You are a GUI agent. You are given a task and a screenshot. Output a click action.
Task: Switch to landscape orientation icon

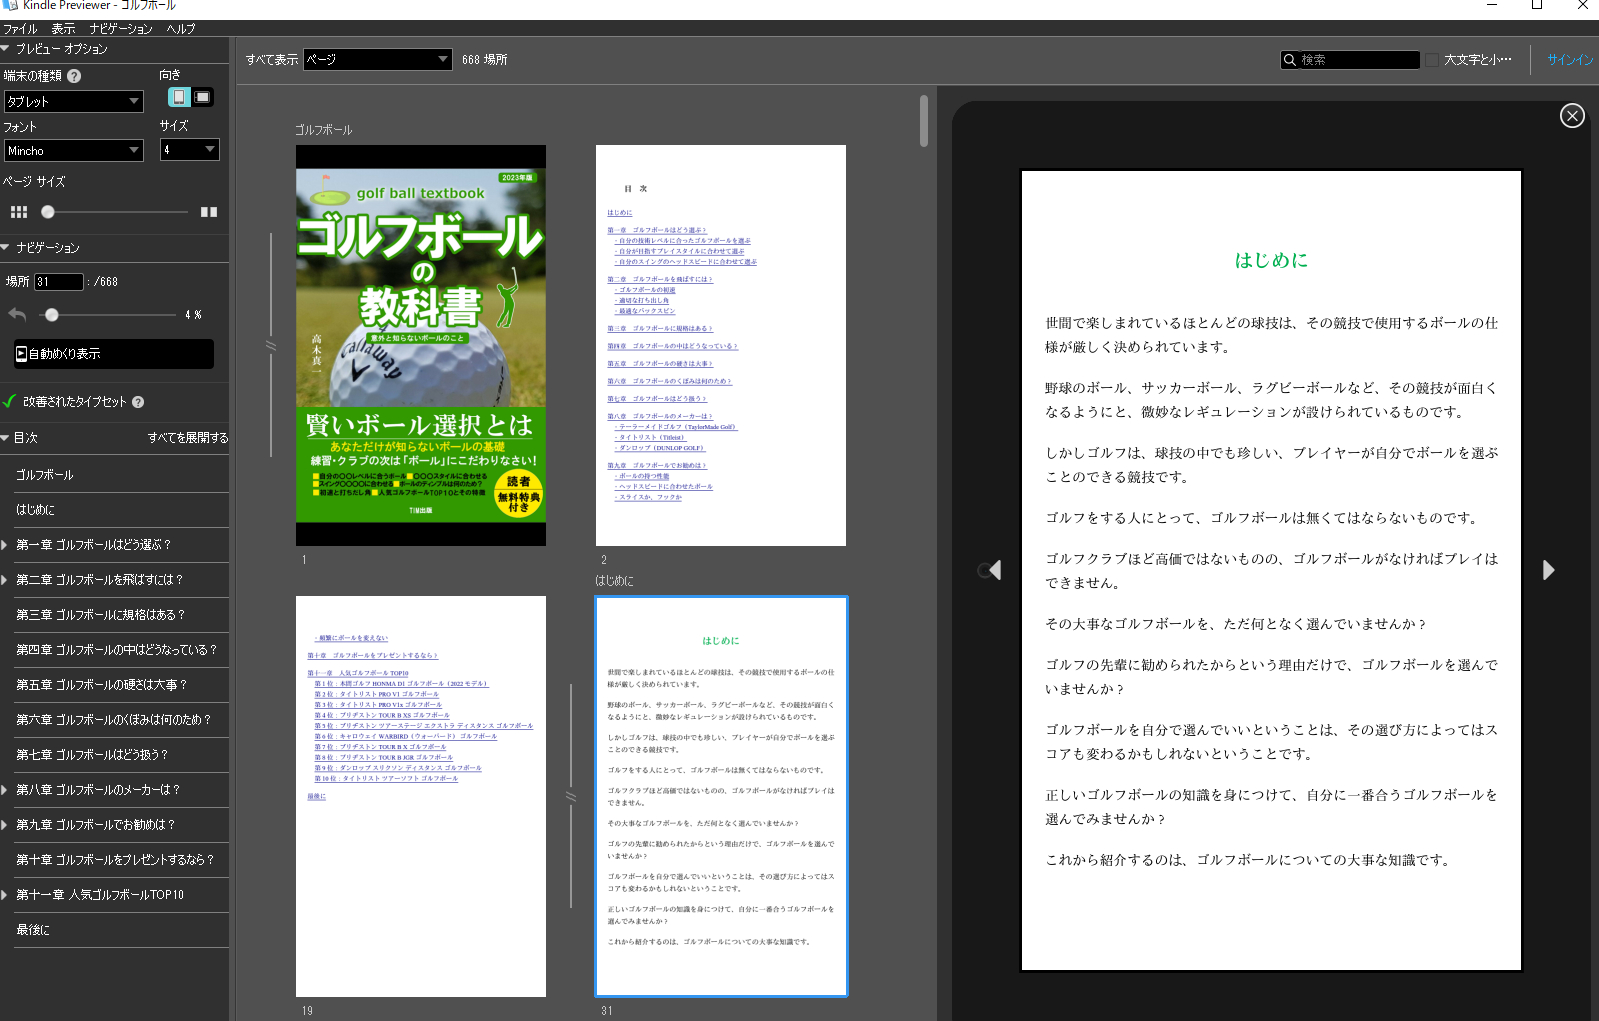pyautogui.click(x=202, y=97)
